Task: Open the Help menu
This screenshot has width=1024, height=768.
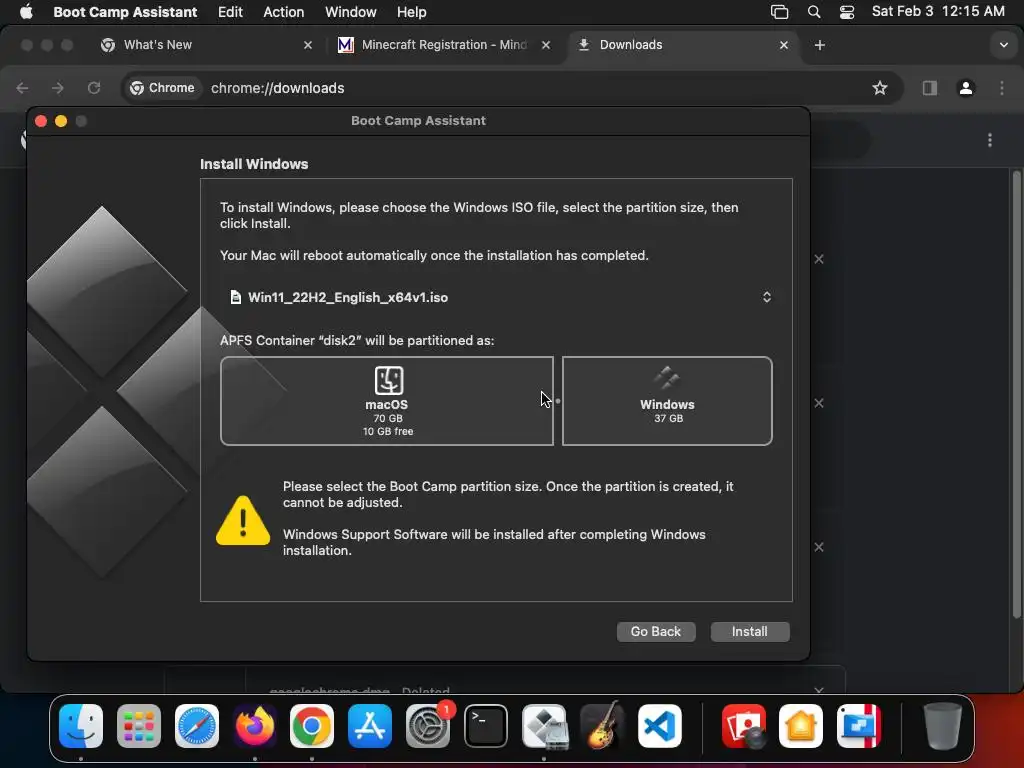Action: tap(411, 12)
